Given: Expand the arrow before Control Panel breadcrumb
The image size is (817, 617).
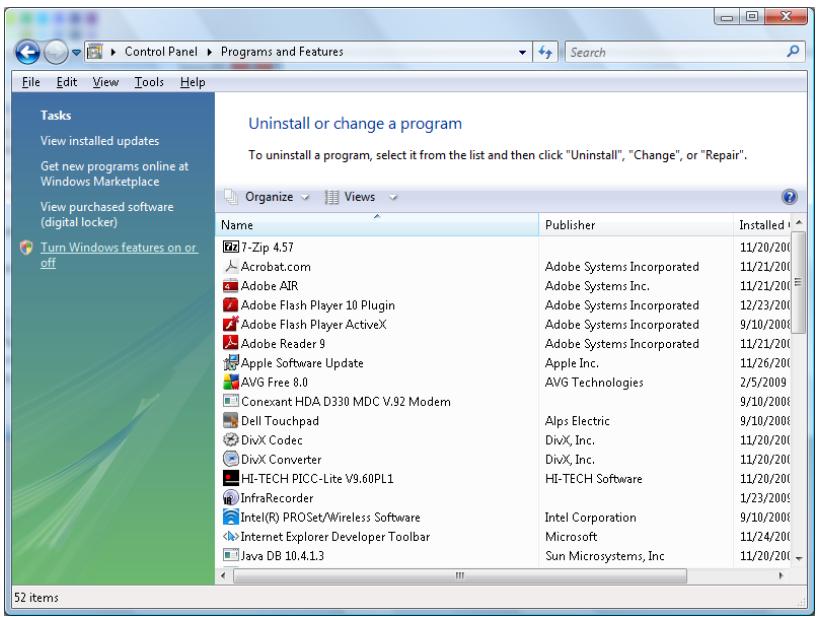Looking at the screenshot, I should (x=113, y=52).
